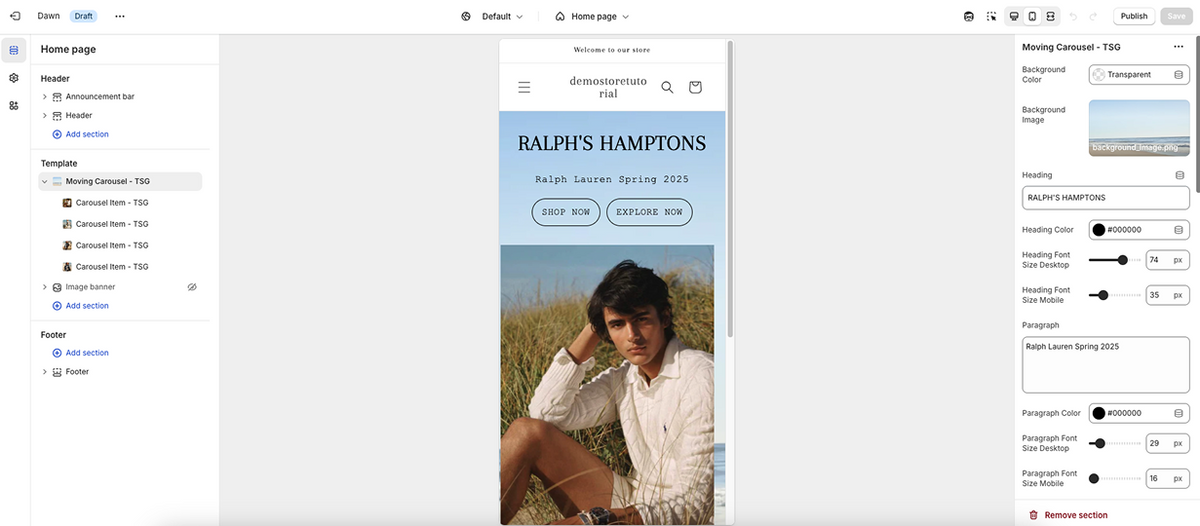
Task: Adjust Heading Font Size Mobile slider
Action: click(x=1114, y=295)
